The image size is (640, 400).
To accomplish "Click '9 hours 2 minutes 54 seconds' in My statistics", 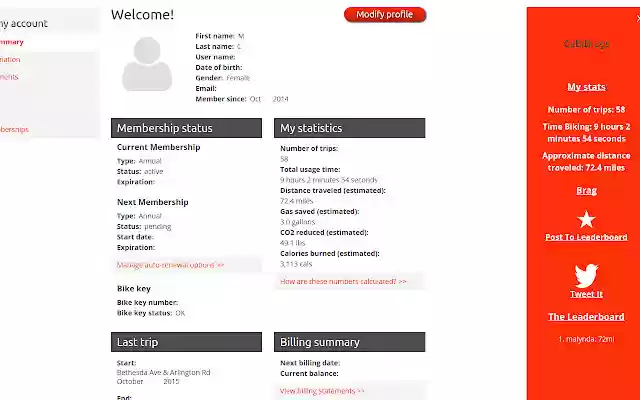I will click(329, 180).
